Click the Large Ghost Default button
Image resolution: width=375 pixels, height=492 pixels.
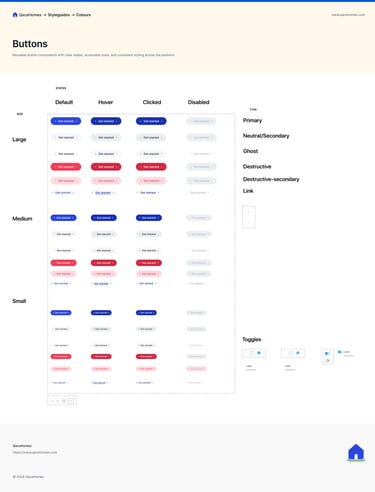(x=66, y=154)
